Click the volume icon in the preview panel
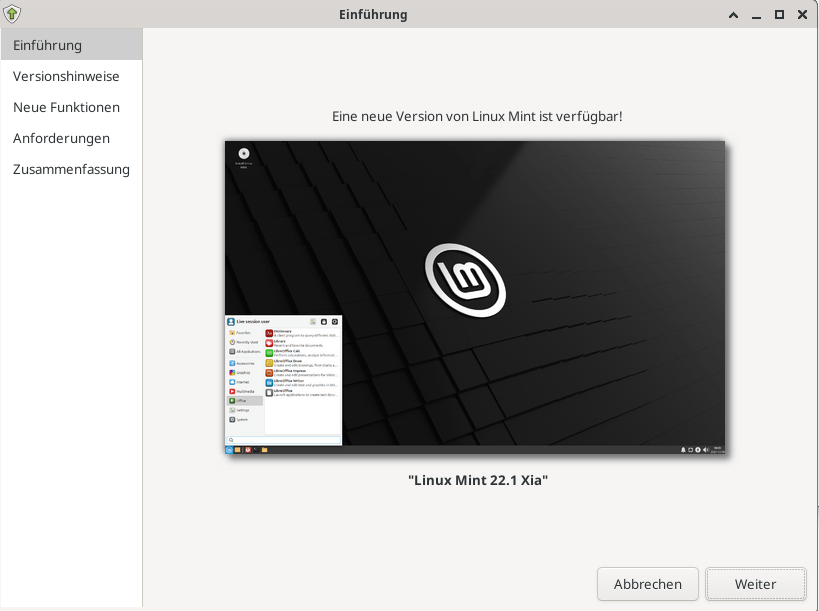Image resolution: width=819 pixels, height=611 pixels. click(706, 450)
